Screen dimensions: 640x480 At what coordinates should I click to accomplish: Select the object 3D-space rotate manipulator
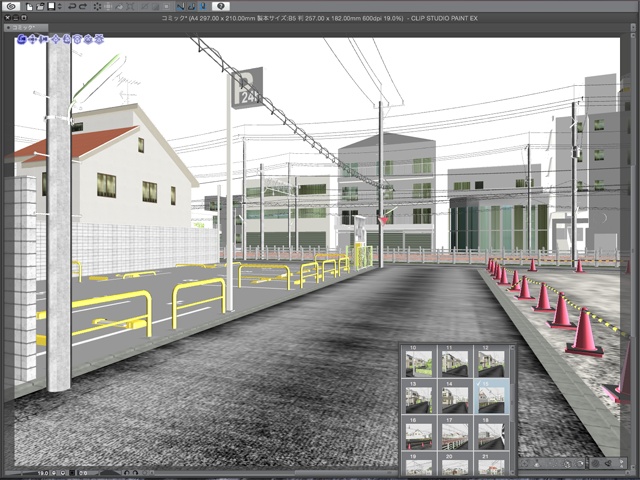pyautogui.click(x=88, y=39)
